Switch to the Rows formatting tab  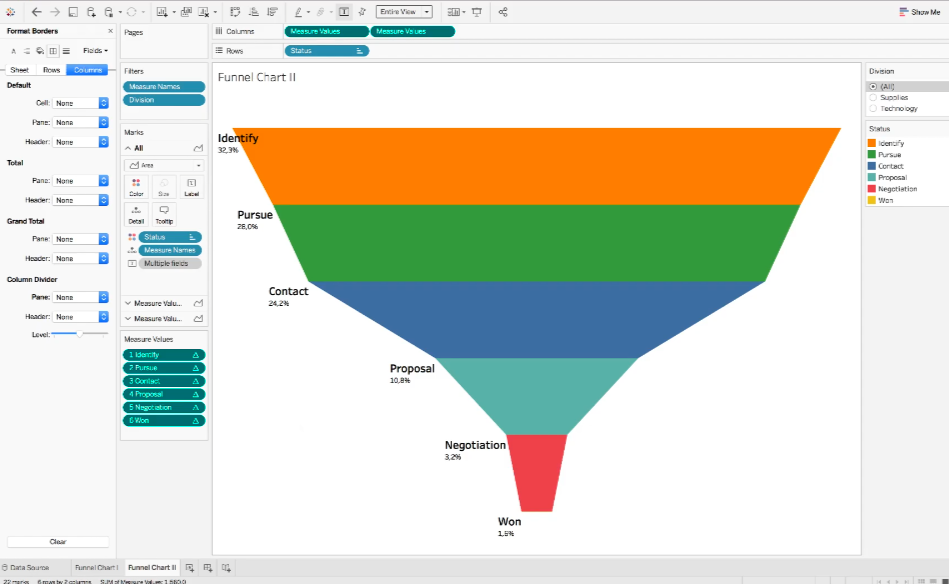(51, 70)
